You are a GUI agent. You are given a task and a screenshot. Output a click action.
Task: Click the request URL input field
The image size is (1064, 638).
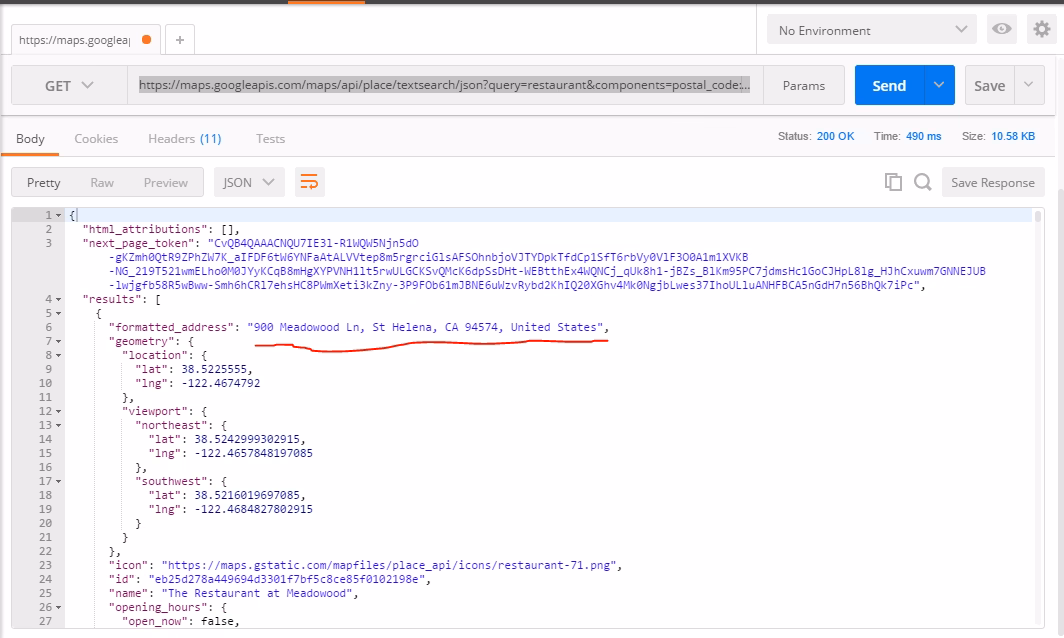(x=445, y=86)
